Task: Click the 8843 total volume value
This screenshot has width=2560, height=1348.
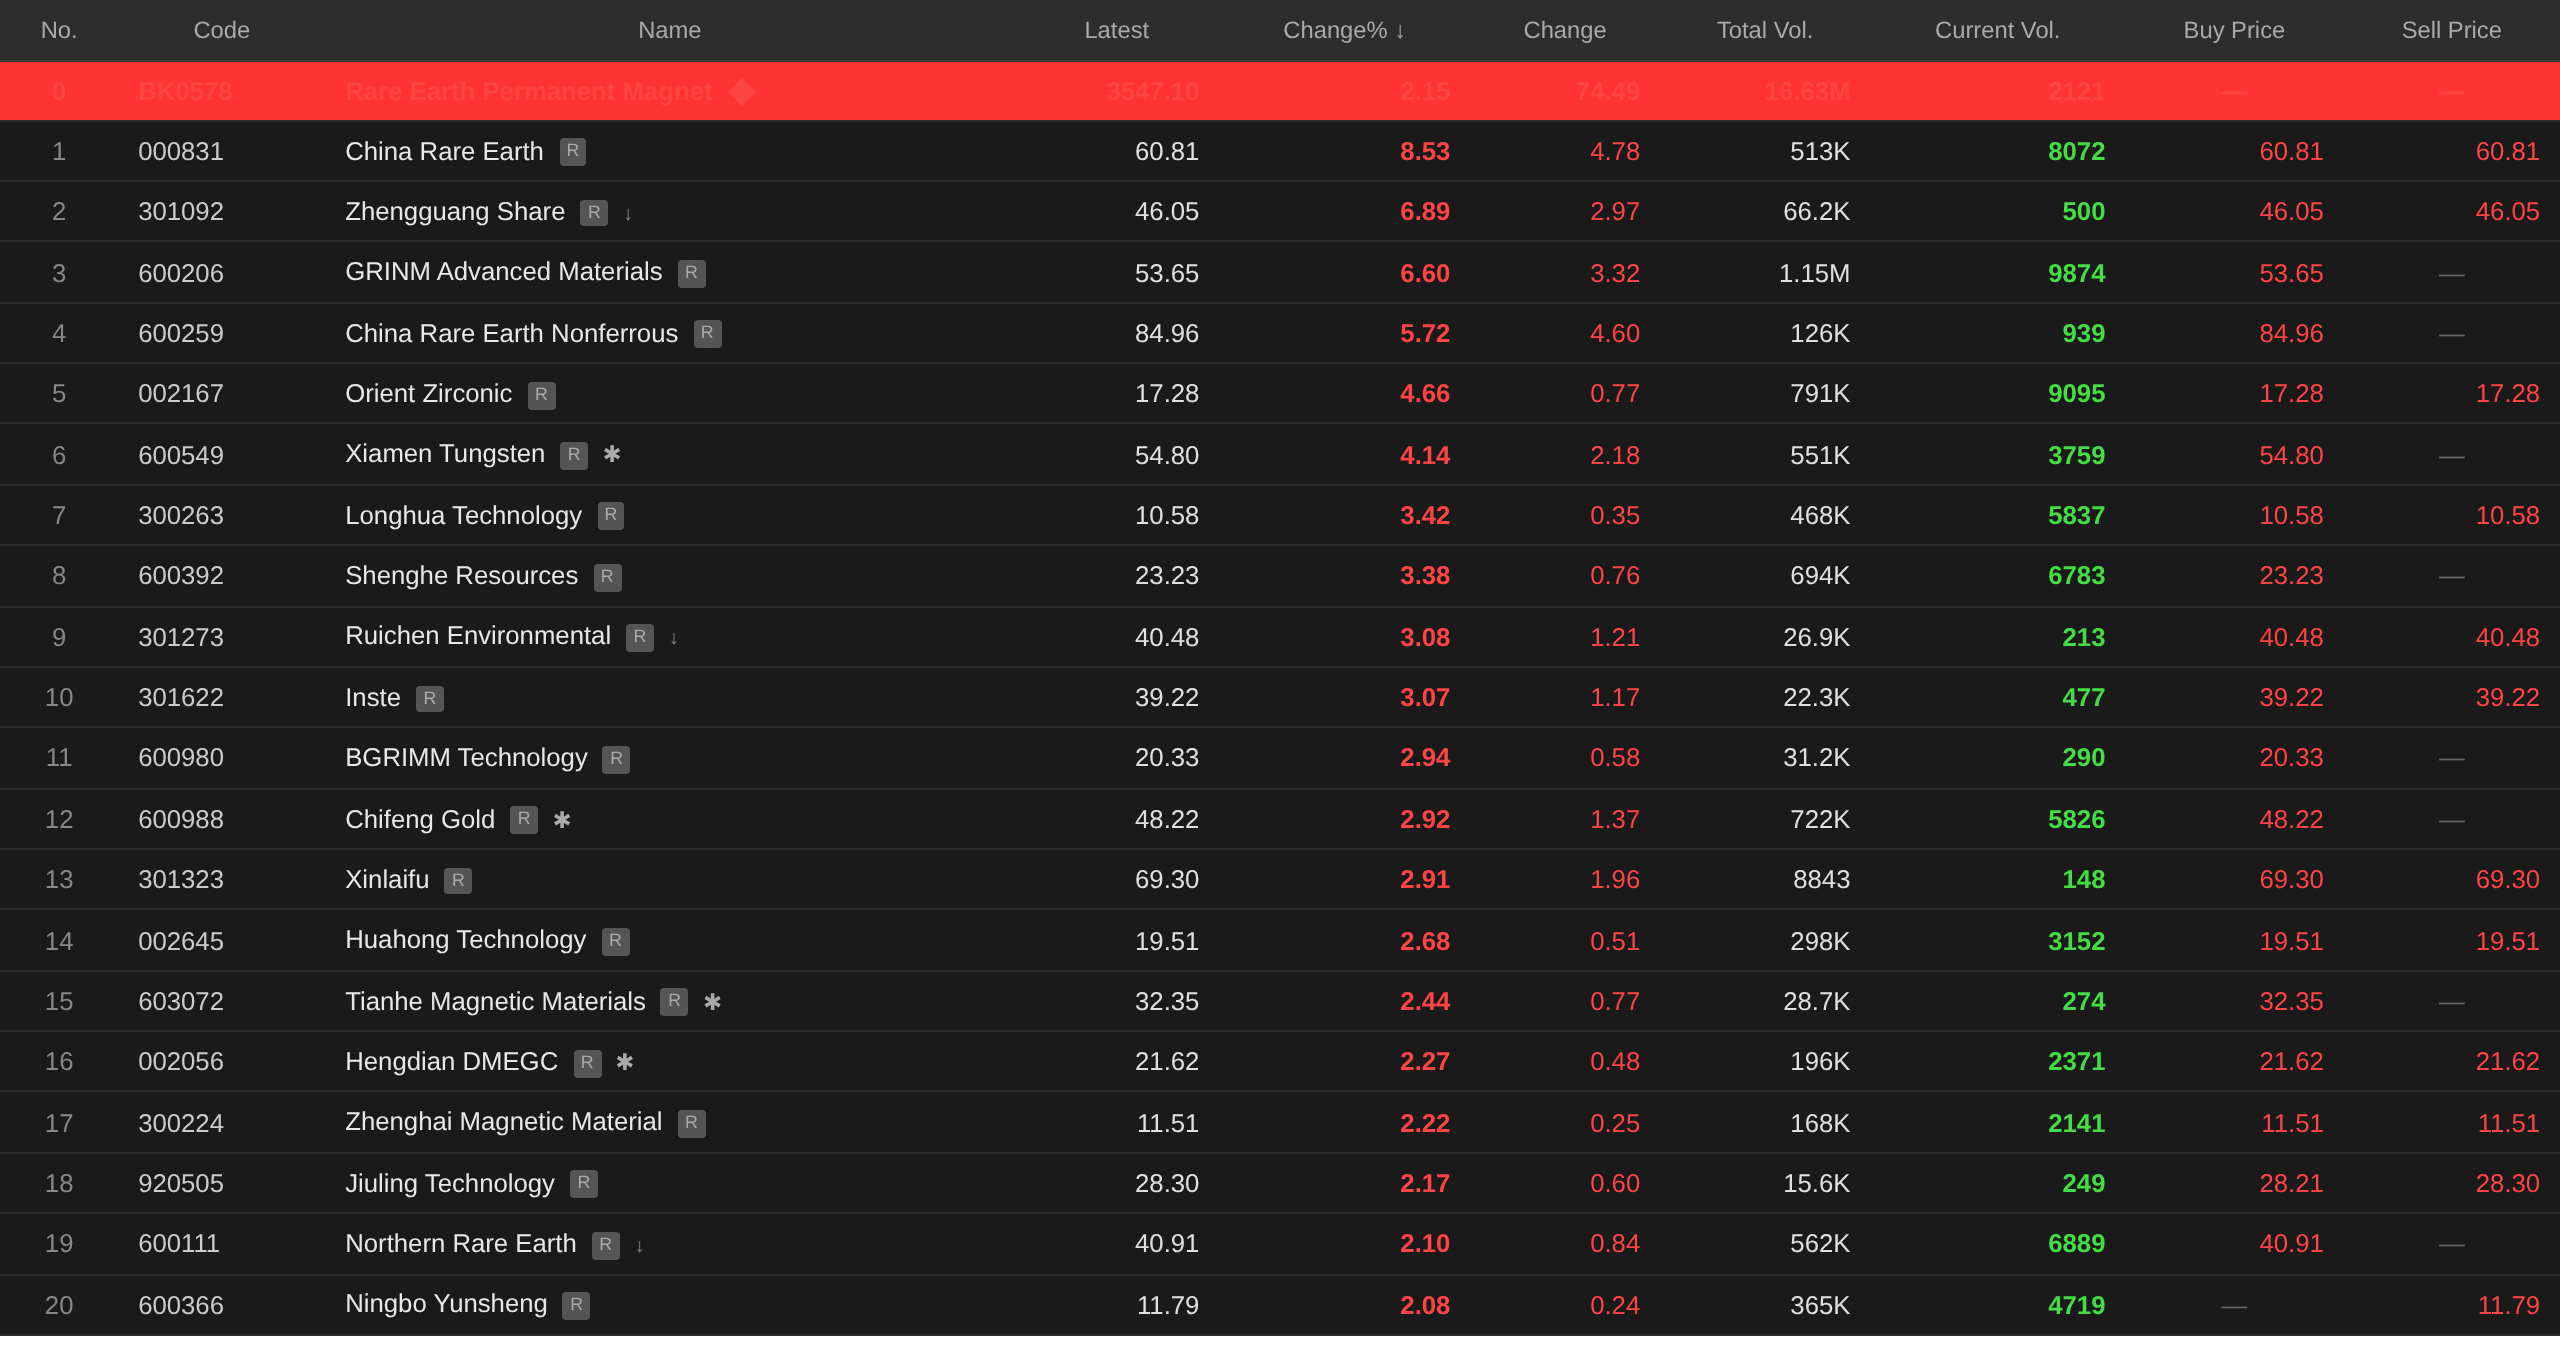Action: point(1821,880)
